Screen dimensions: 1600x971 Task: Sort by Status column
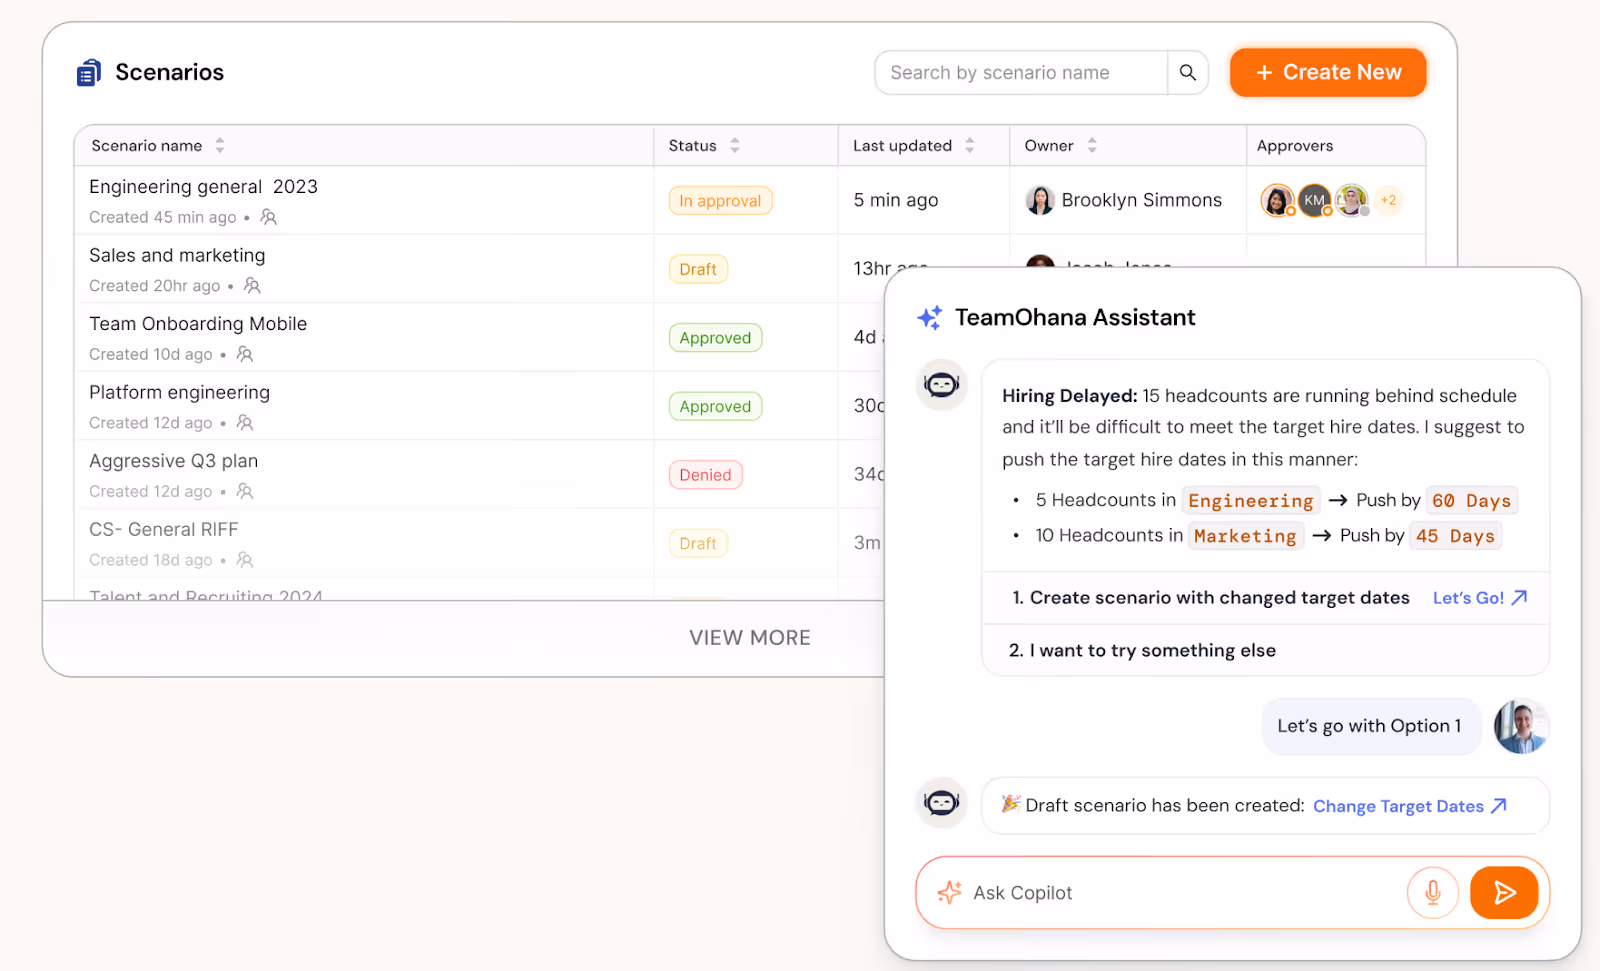(735, 146)
